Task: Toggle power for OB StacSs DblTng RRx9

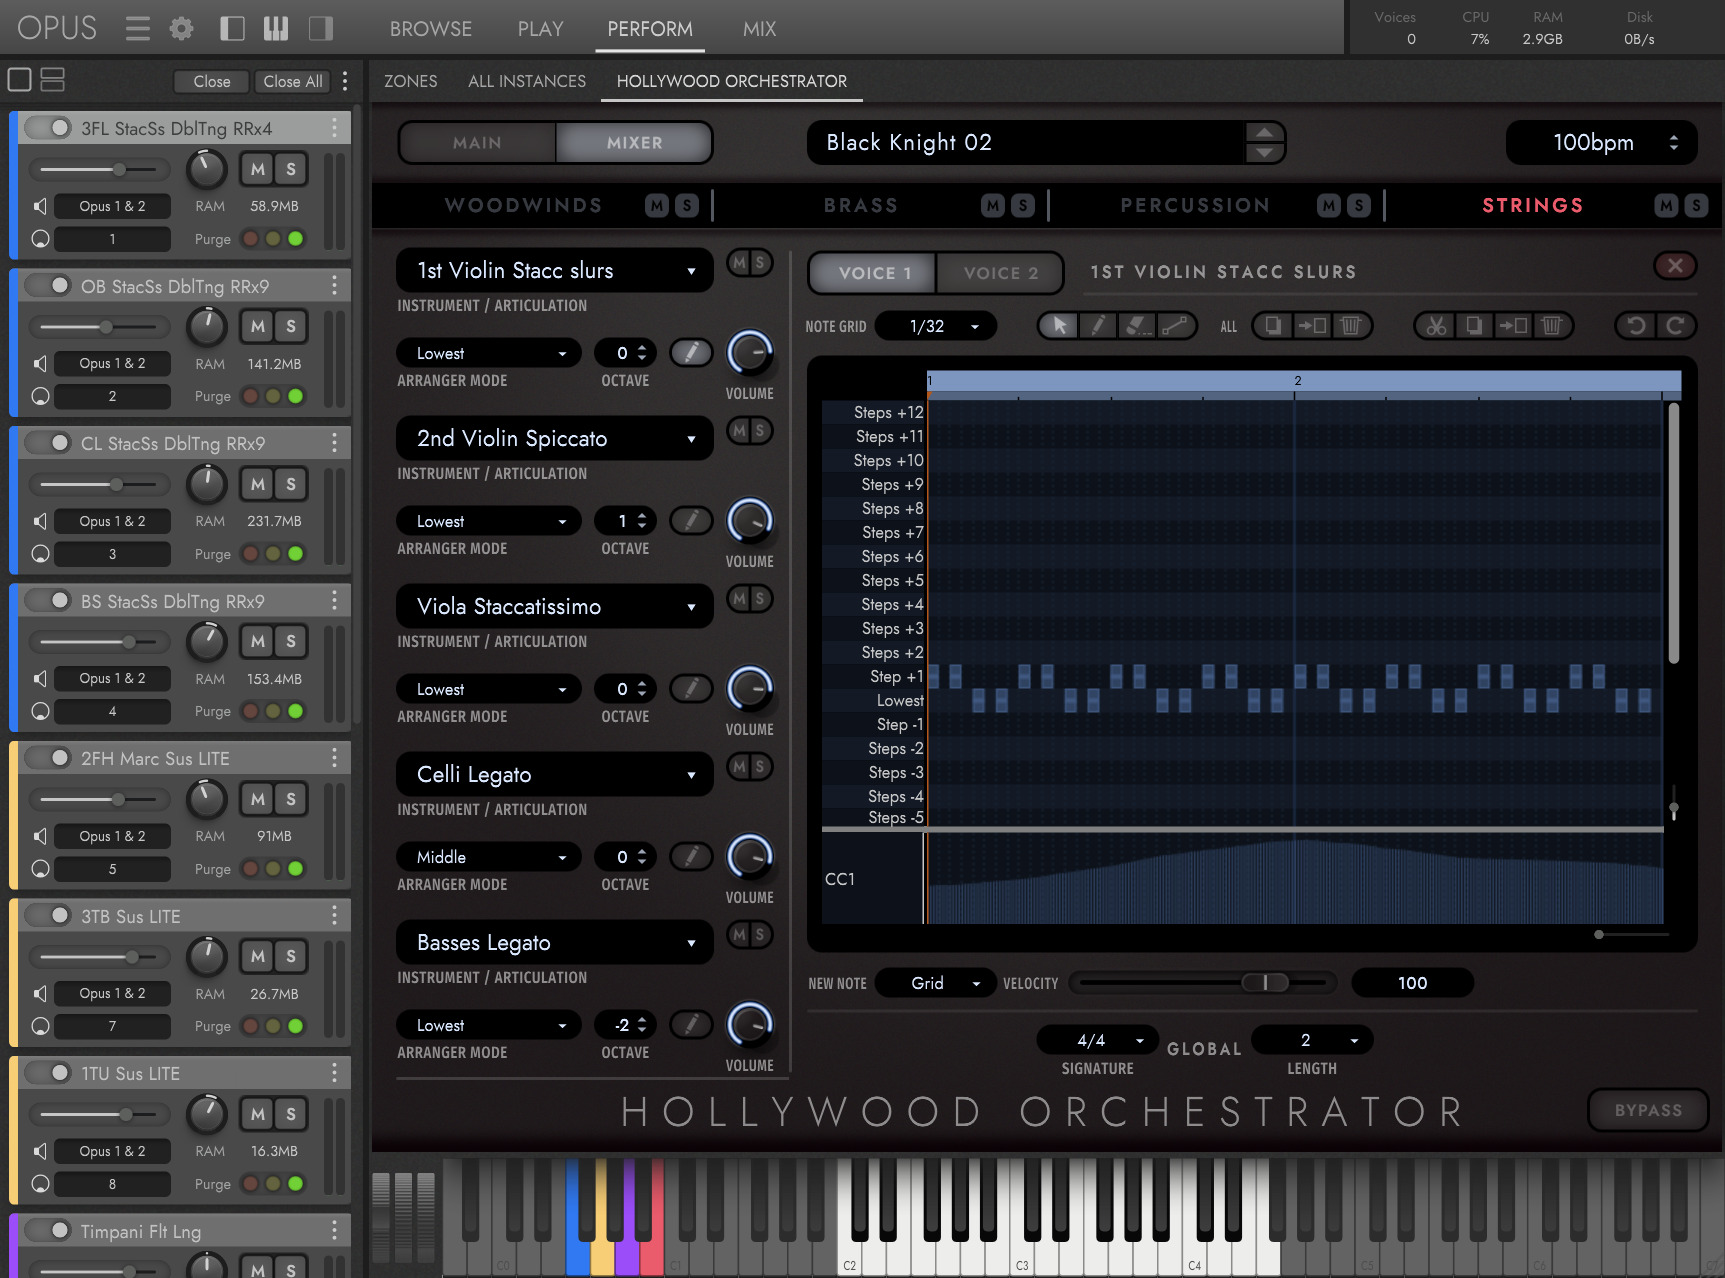Action: click(48, 286)
